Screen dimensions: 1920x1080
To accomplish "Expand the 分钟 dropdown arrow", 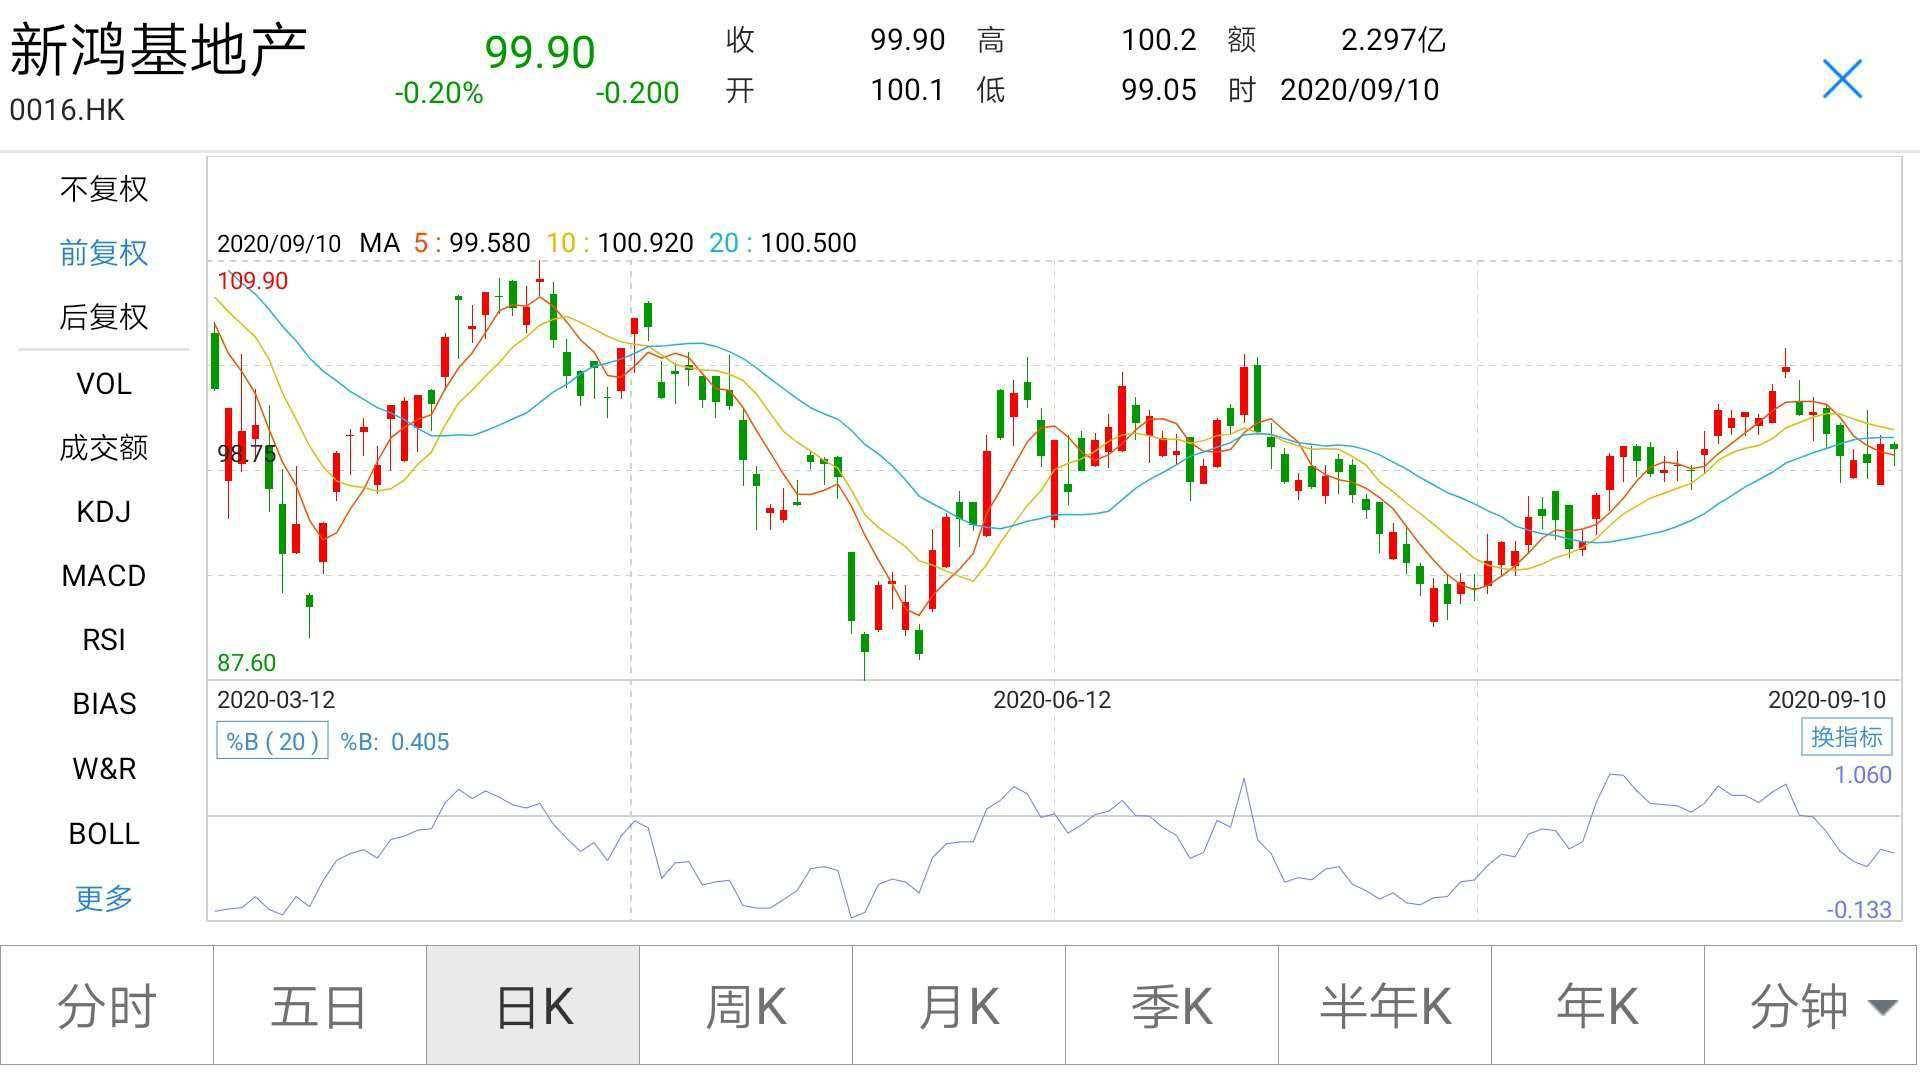I will tap(1882, 1007).
